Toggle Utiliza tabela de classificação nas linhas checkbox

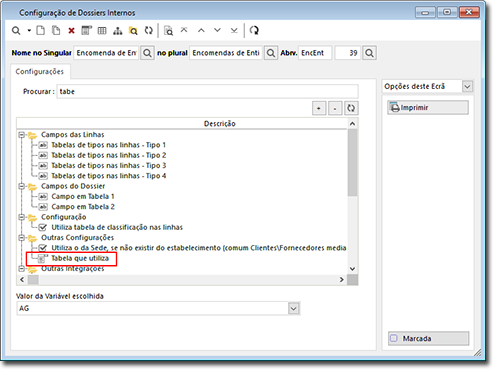click(43, 228)
